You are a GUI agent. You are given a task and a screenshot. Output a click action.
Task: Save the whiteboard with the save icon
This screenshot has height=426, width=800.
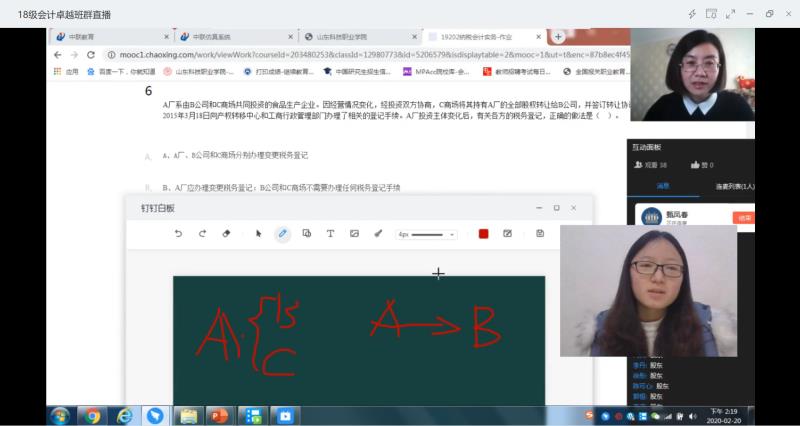[x=540, y=233]
